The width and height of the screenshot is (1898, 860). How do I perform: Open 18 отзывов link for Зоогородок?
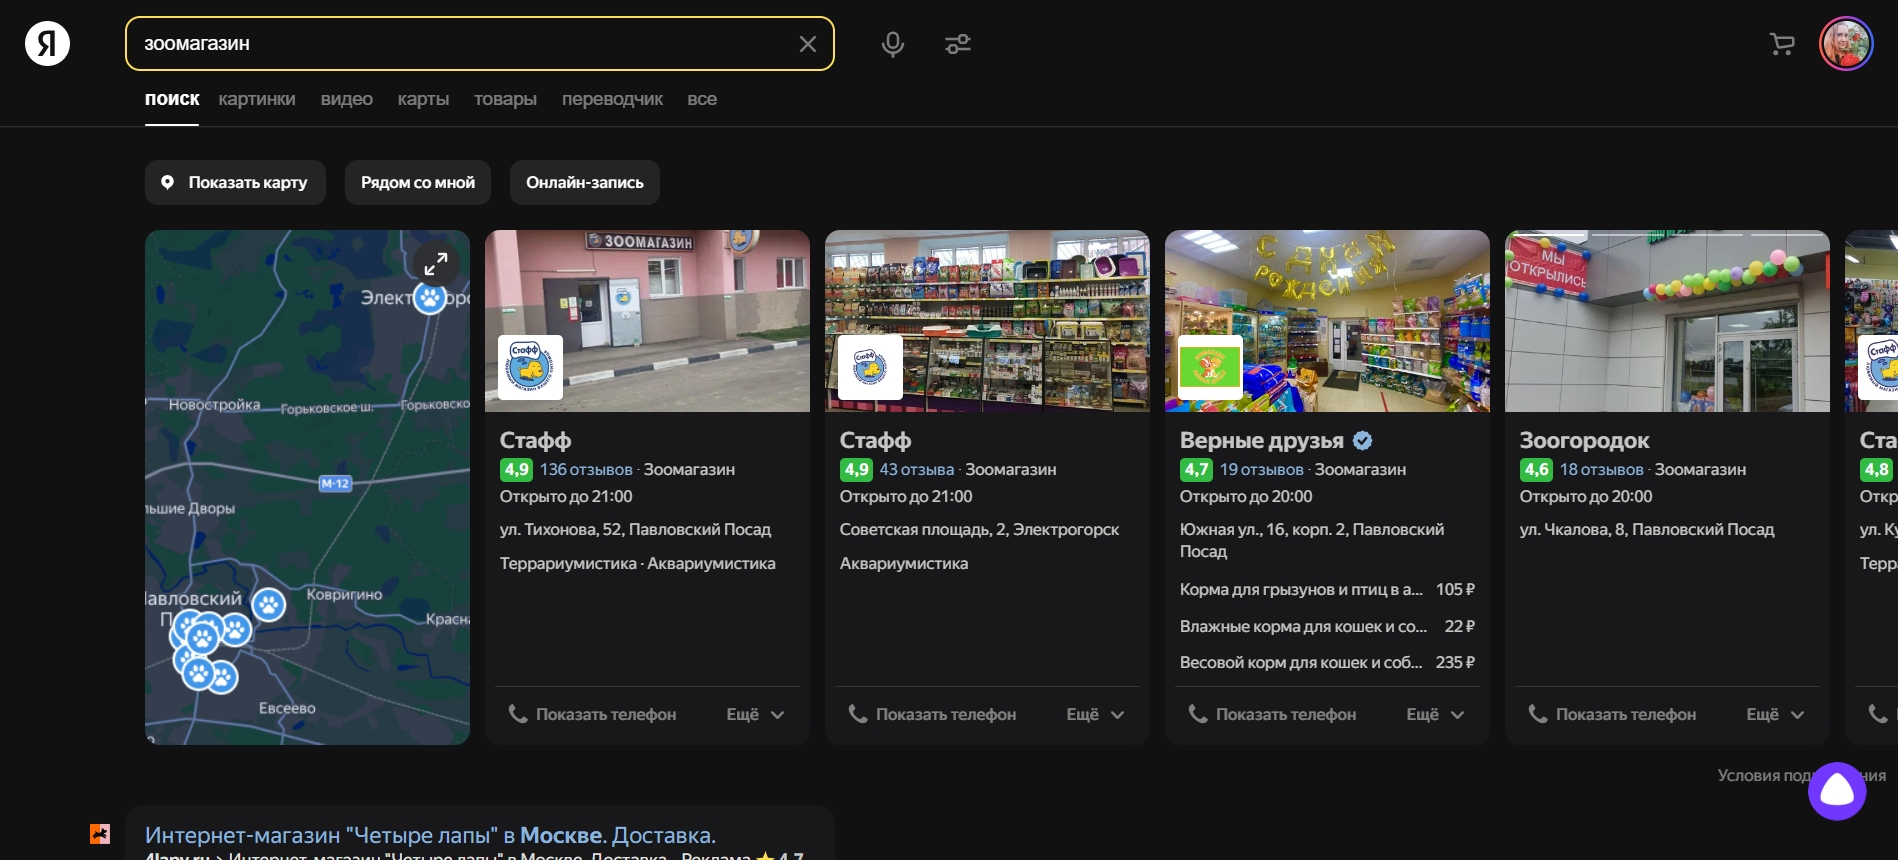point(1602,469)
